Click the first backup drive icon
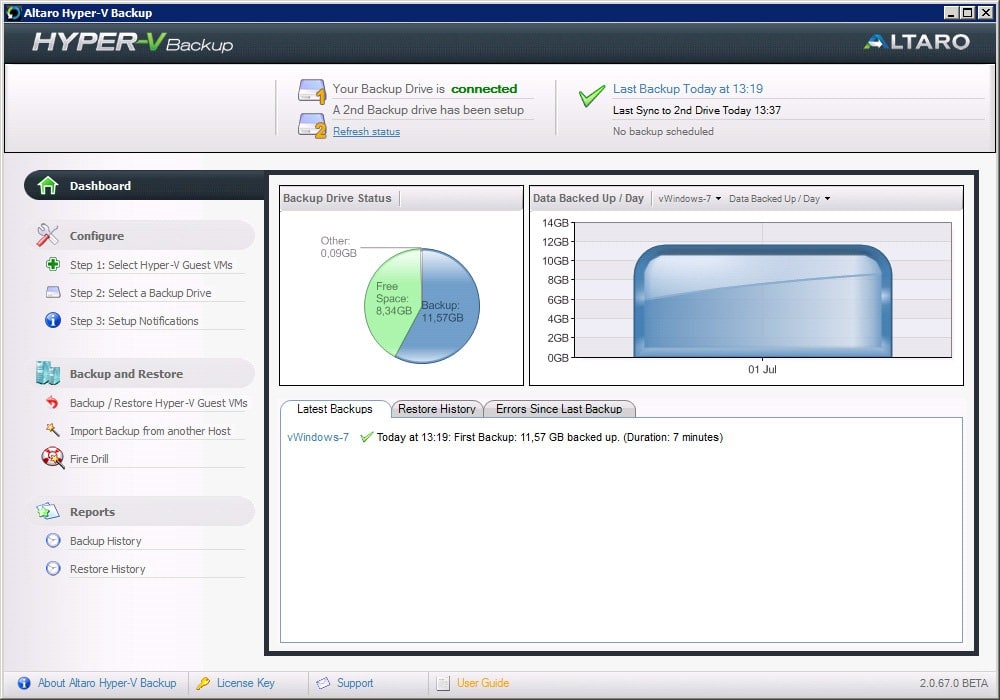This screenshot has width=1000, height=700. click(x=312, y=91)
